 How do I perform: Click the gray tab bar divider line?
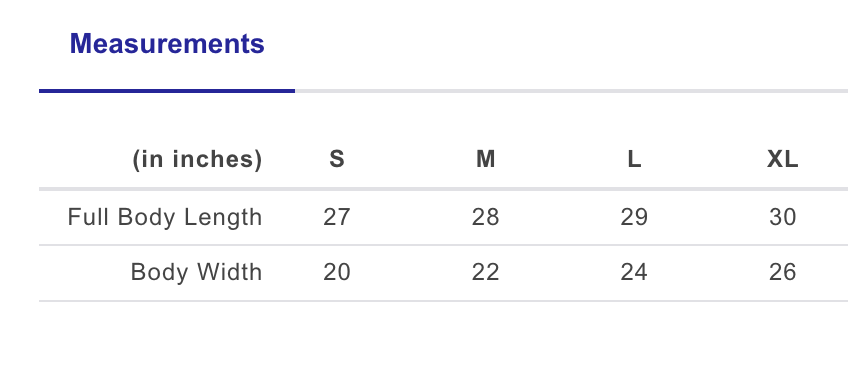pyautogui.click(x=571, y=91)
